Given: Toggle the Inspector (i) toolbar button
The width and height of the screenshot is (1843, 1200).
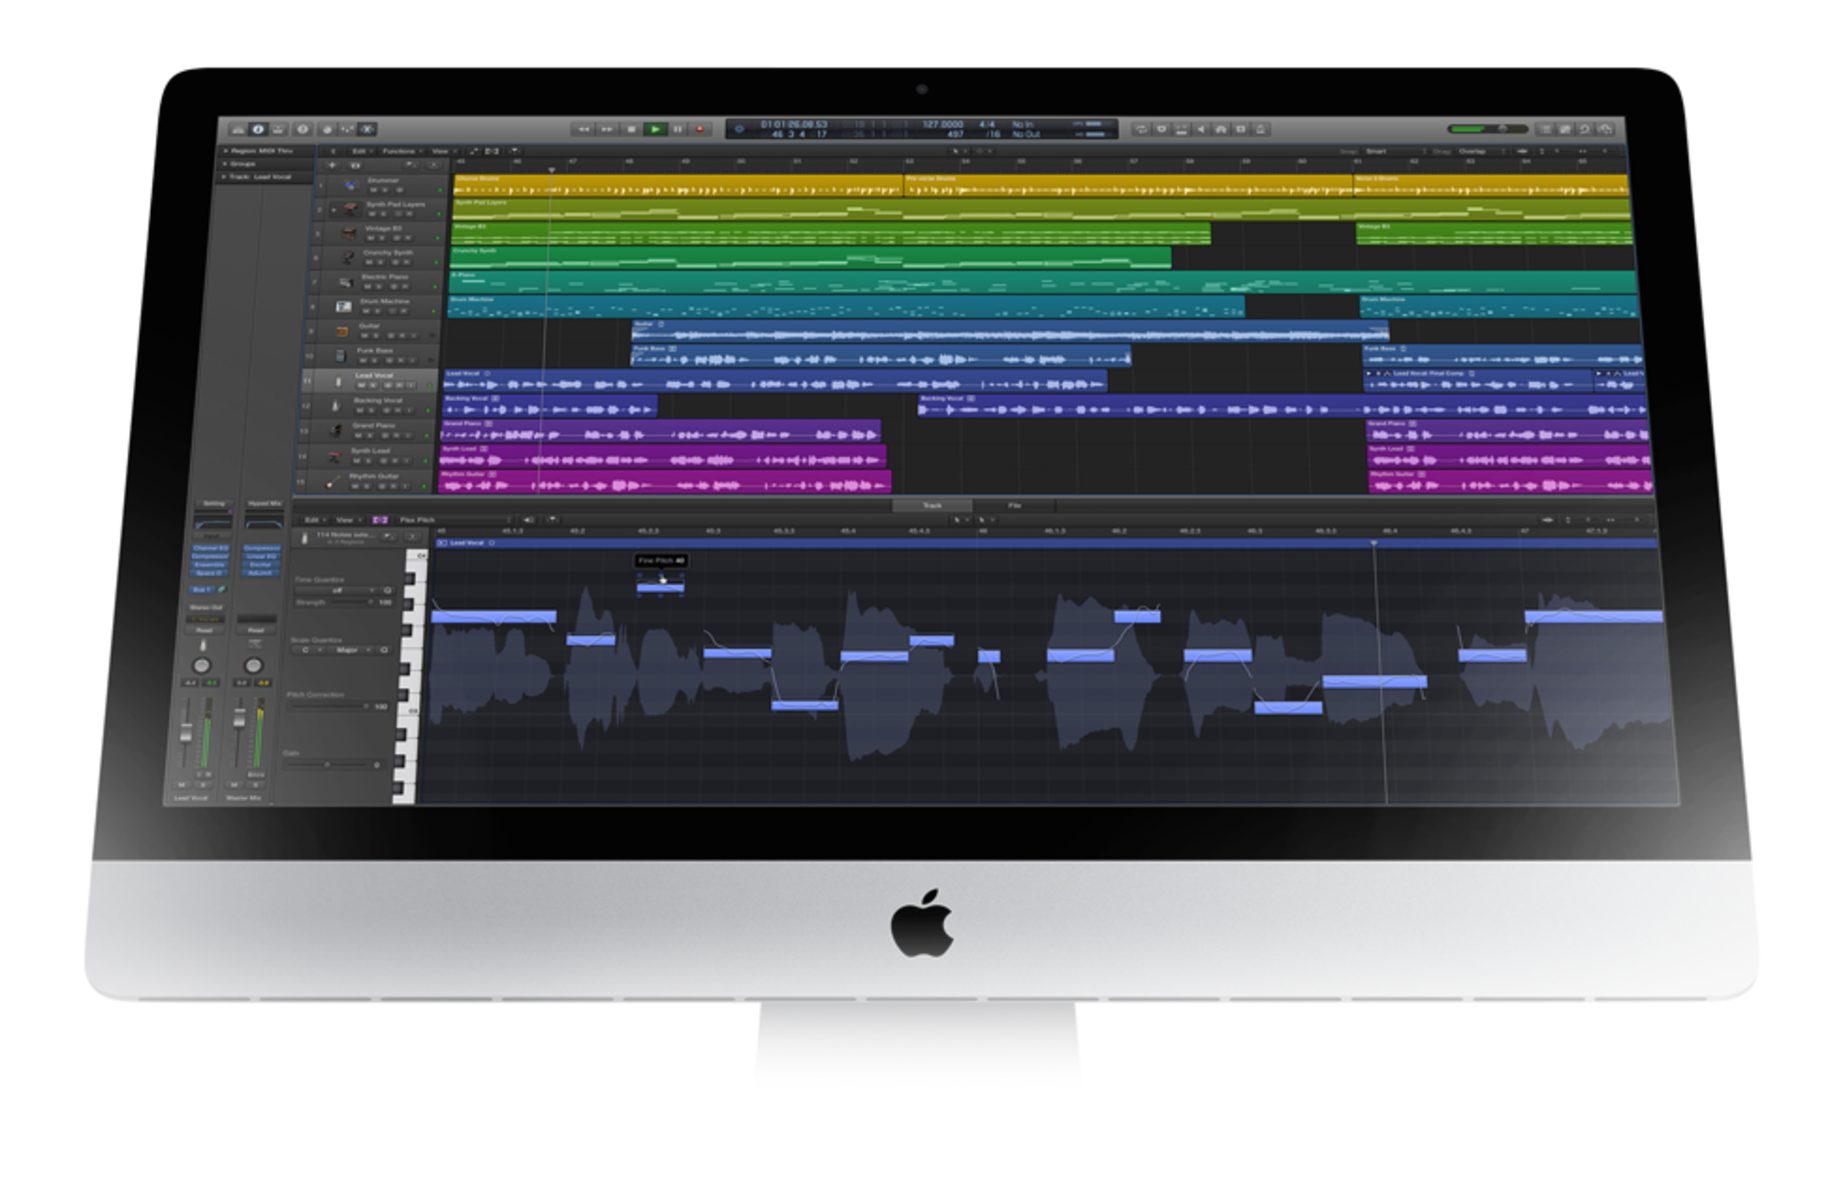Looking at the screenshot, I should click(258, 129).
